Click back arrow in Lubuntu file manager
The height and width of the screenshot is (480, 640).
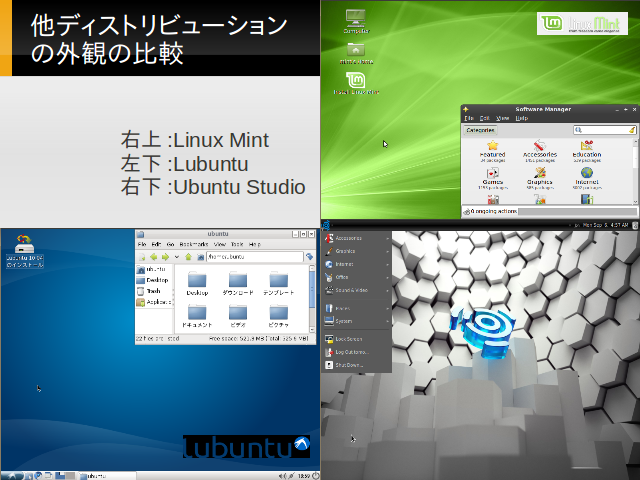point(153,257)
